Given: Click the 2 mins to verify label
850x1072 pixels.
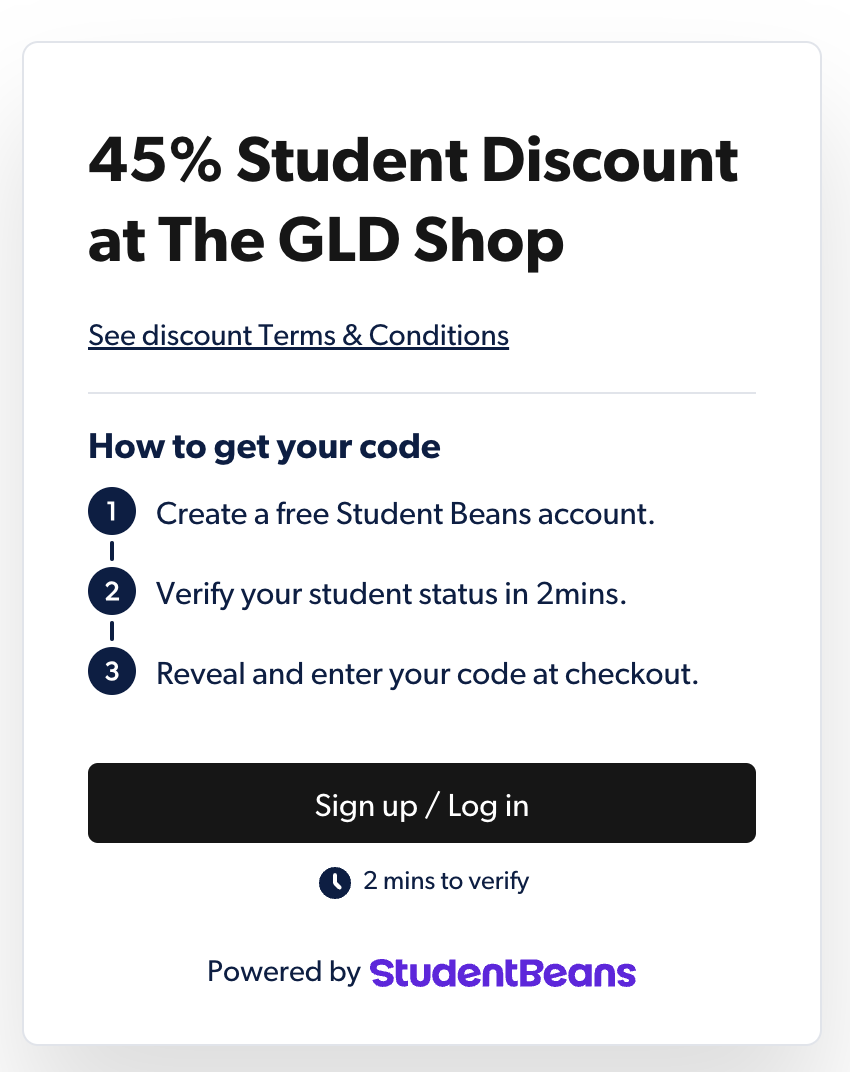Looking at the screenshot, I should tap(446, 881).
